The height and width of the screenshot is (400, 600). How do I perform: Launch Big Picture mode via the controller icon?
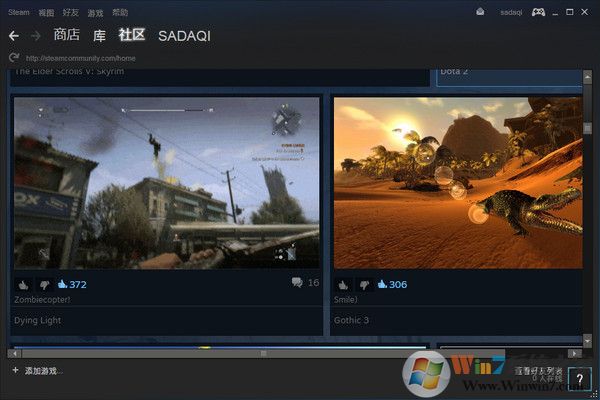point(538,12)
